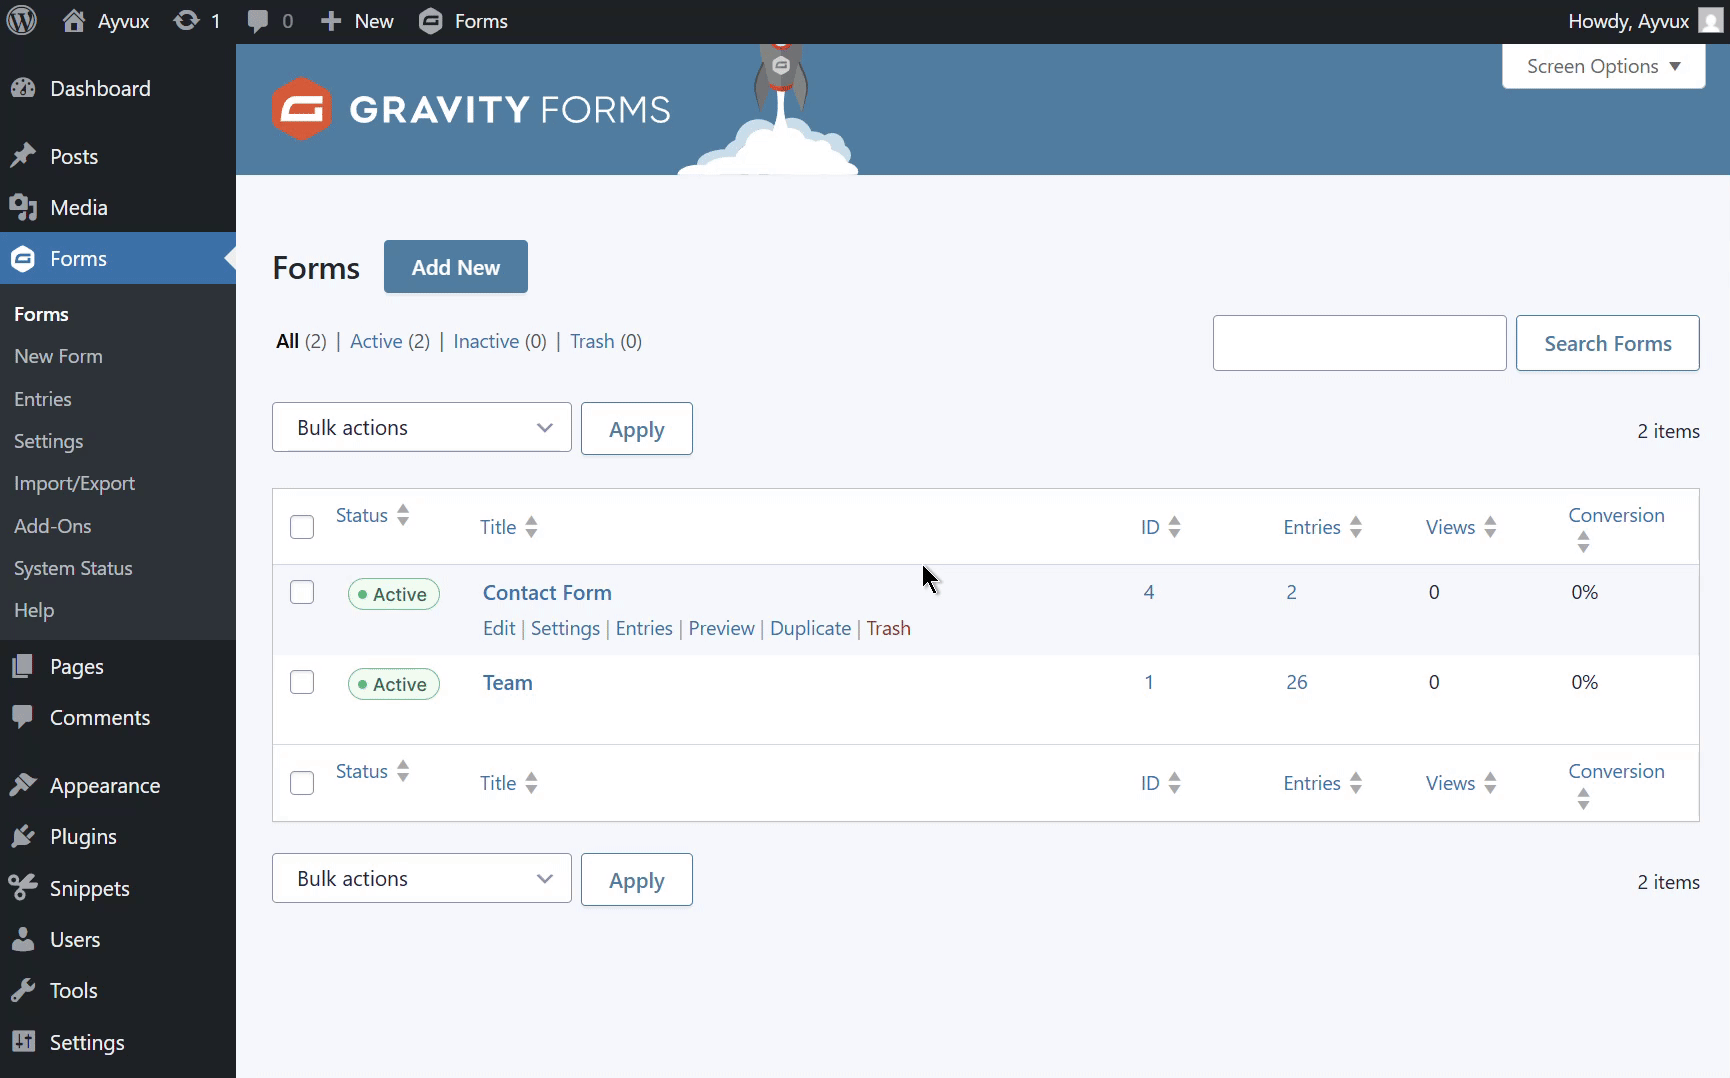Viewport: 1730px width, 1078px height.
Task: Click the Search Forms button
Action: 1608,343
